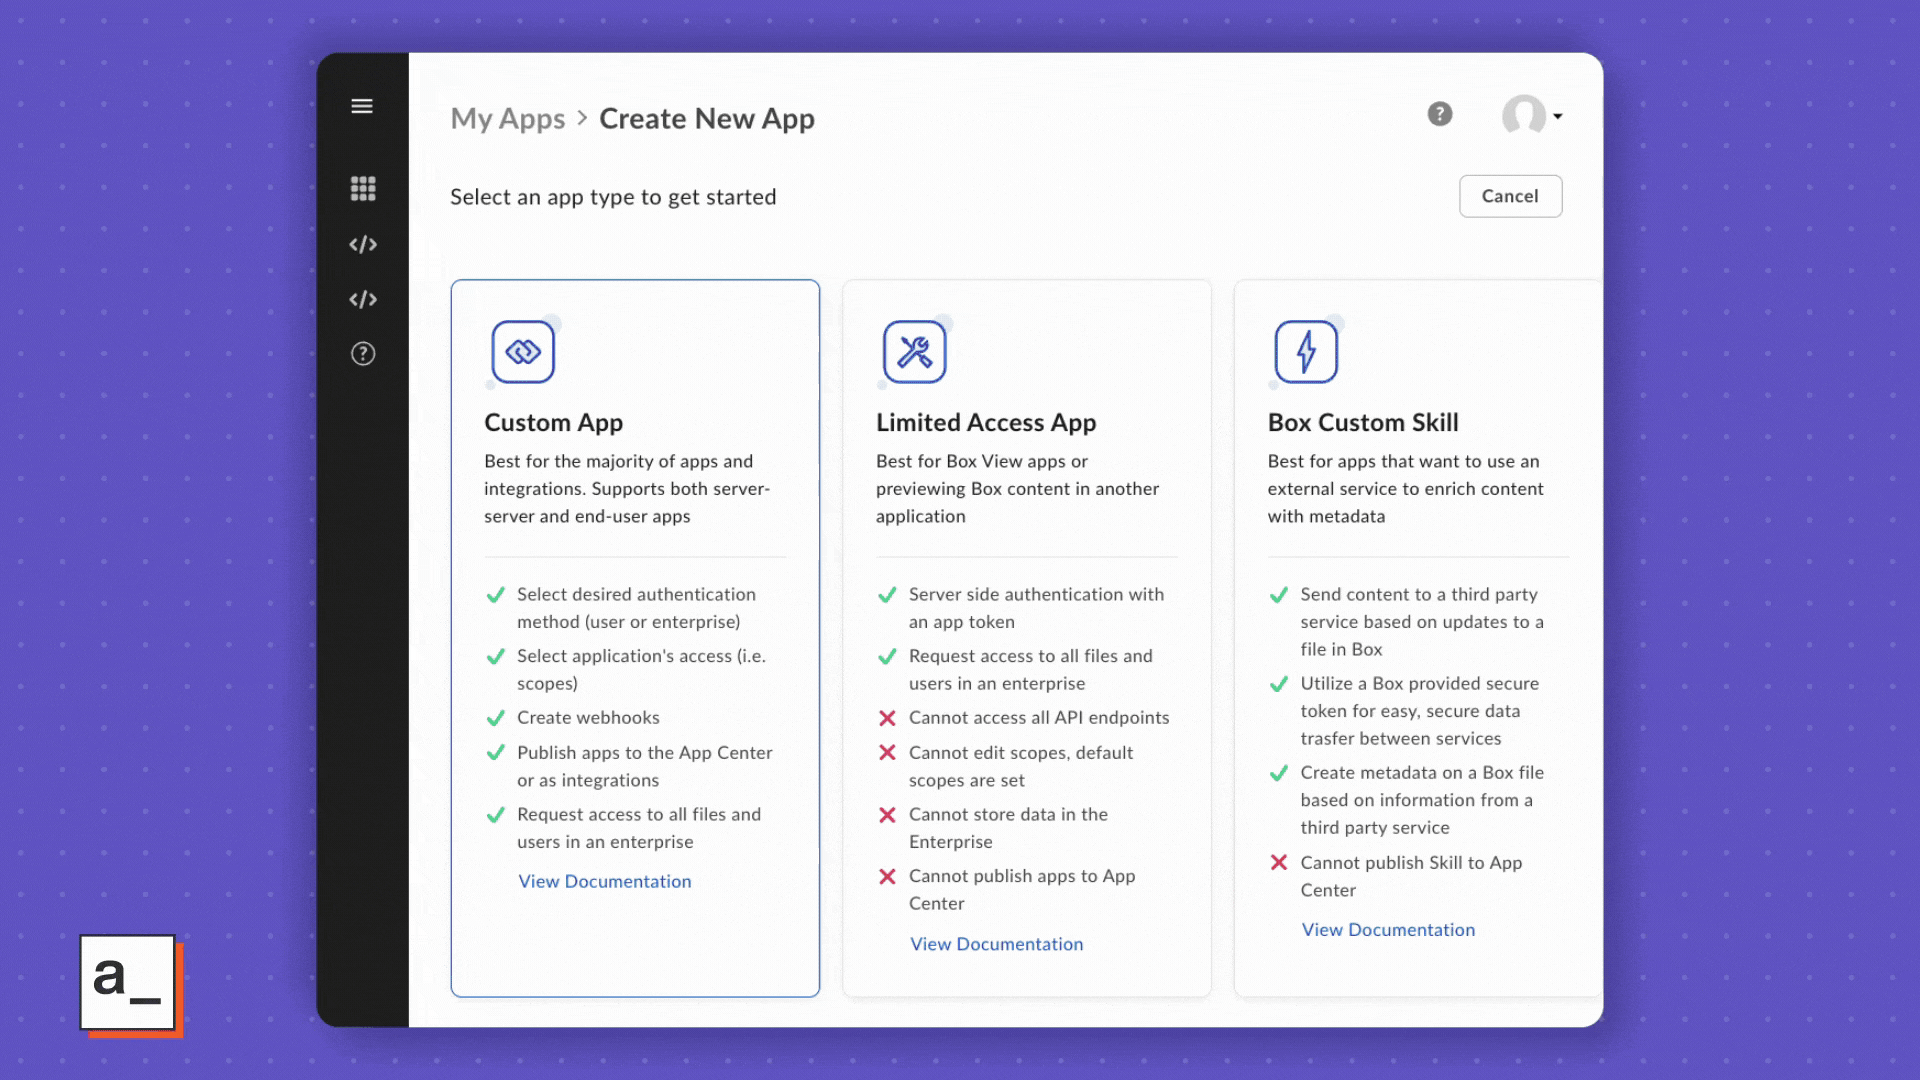
Task: Select the Box Custom Skill title
Action: [x=1363, y=423]
